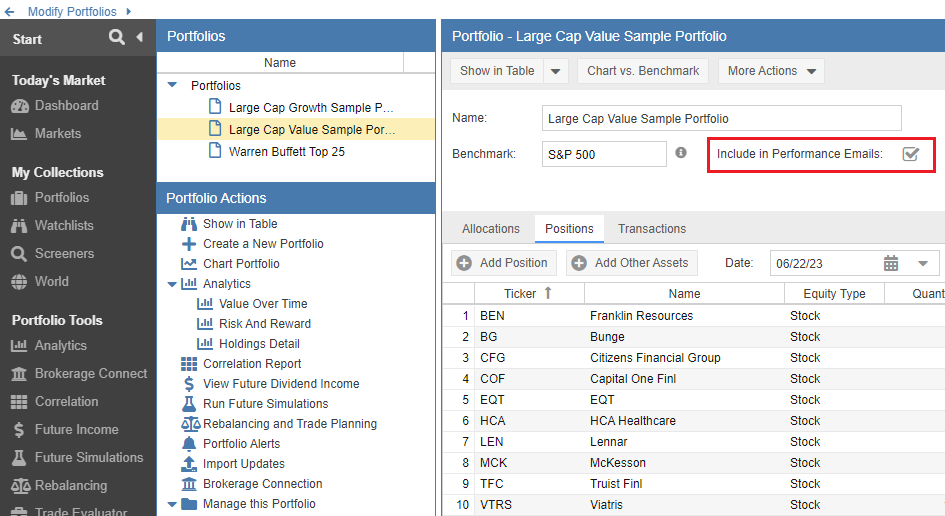Open Markets in sidebar
This screenshot has height=516, width=945.
click(x=46, y=134)
